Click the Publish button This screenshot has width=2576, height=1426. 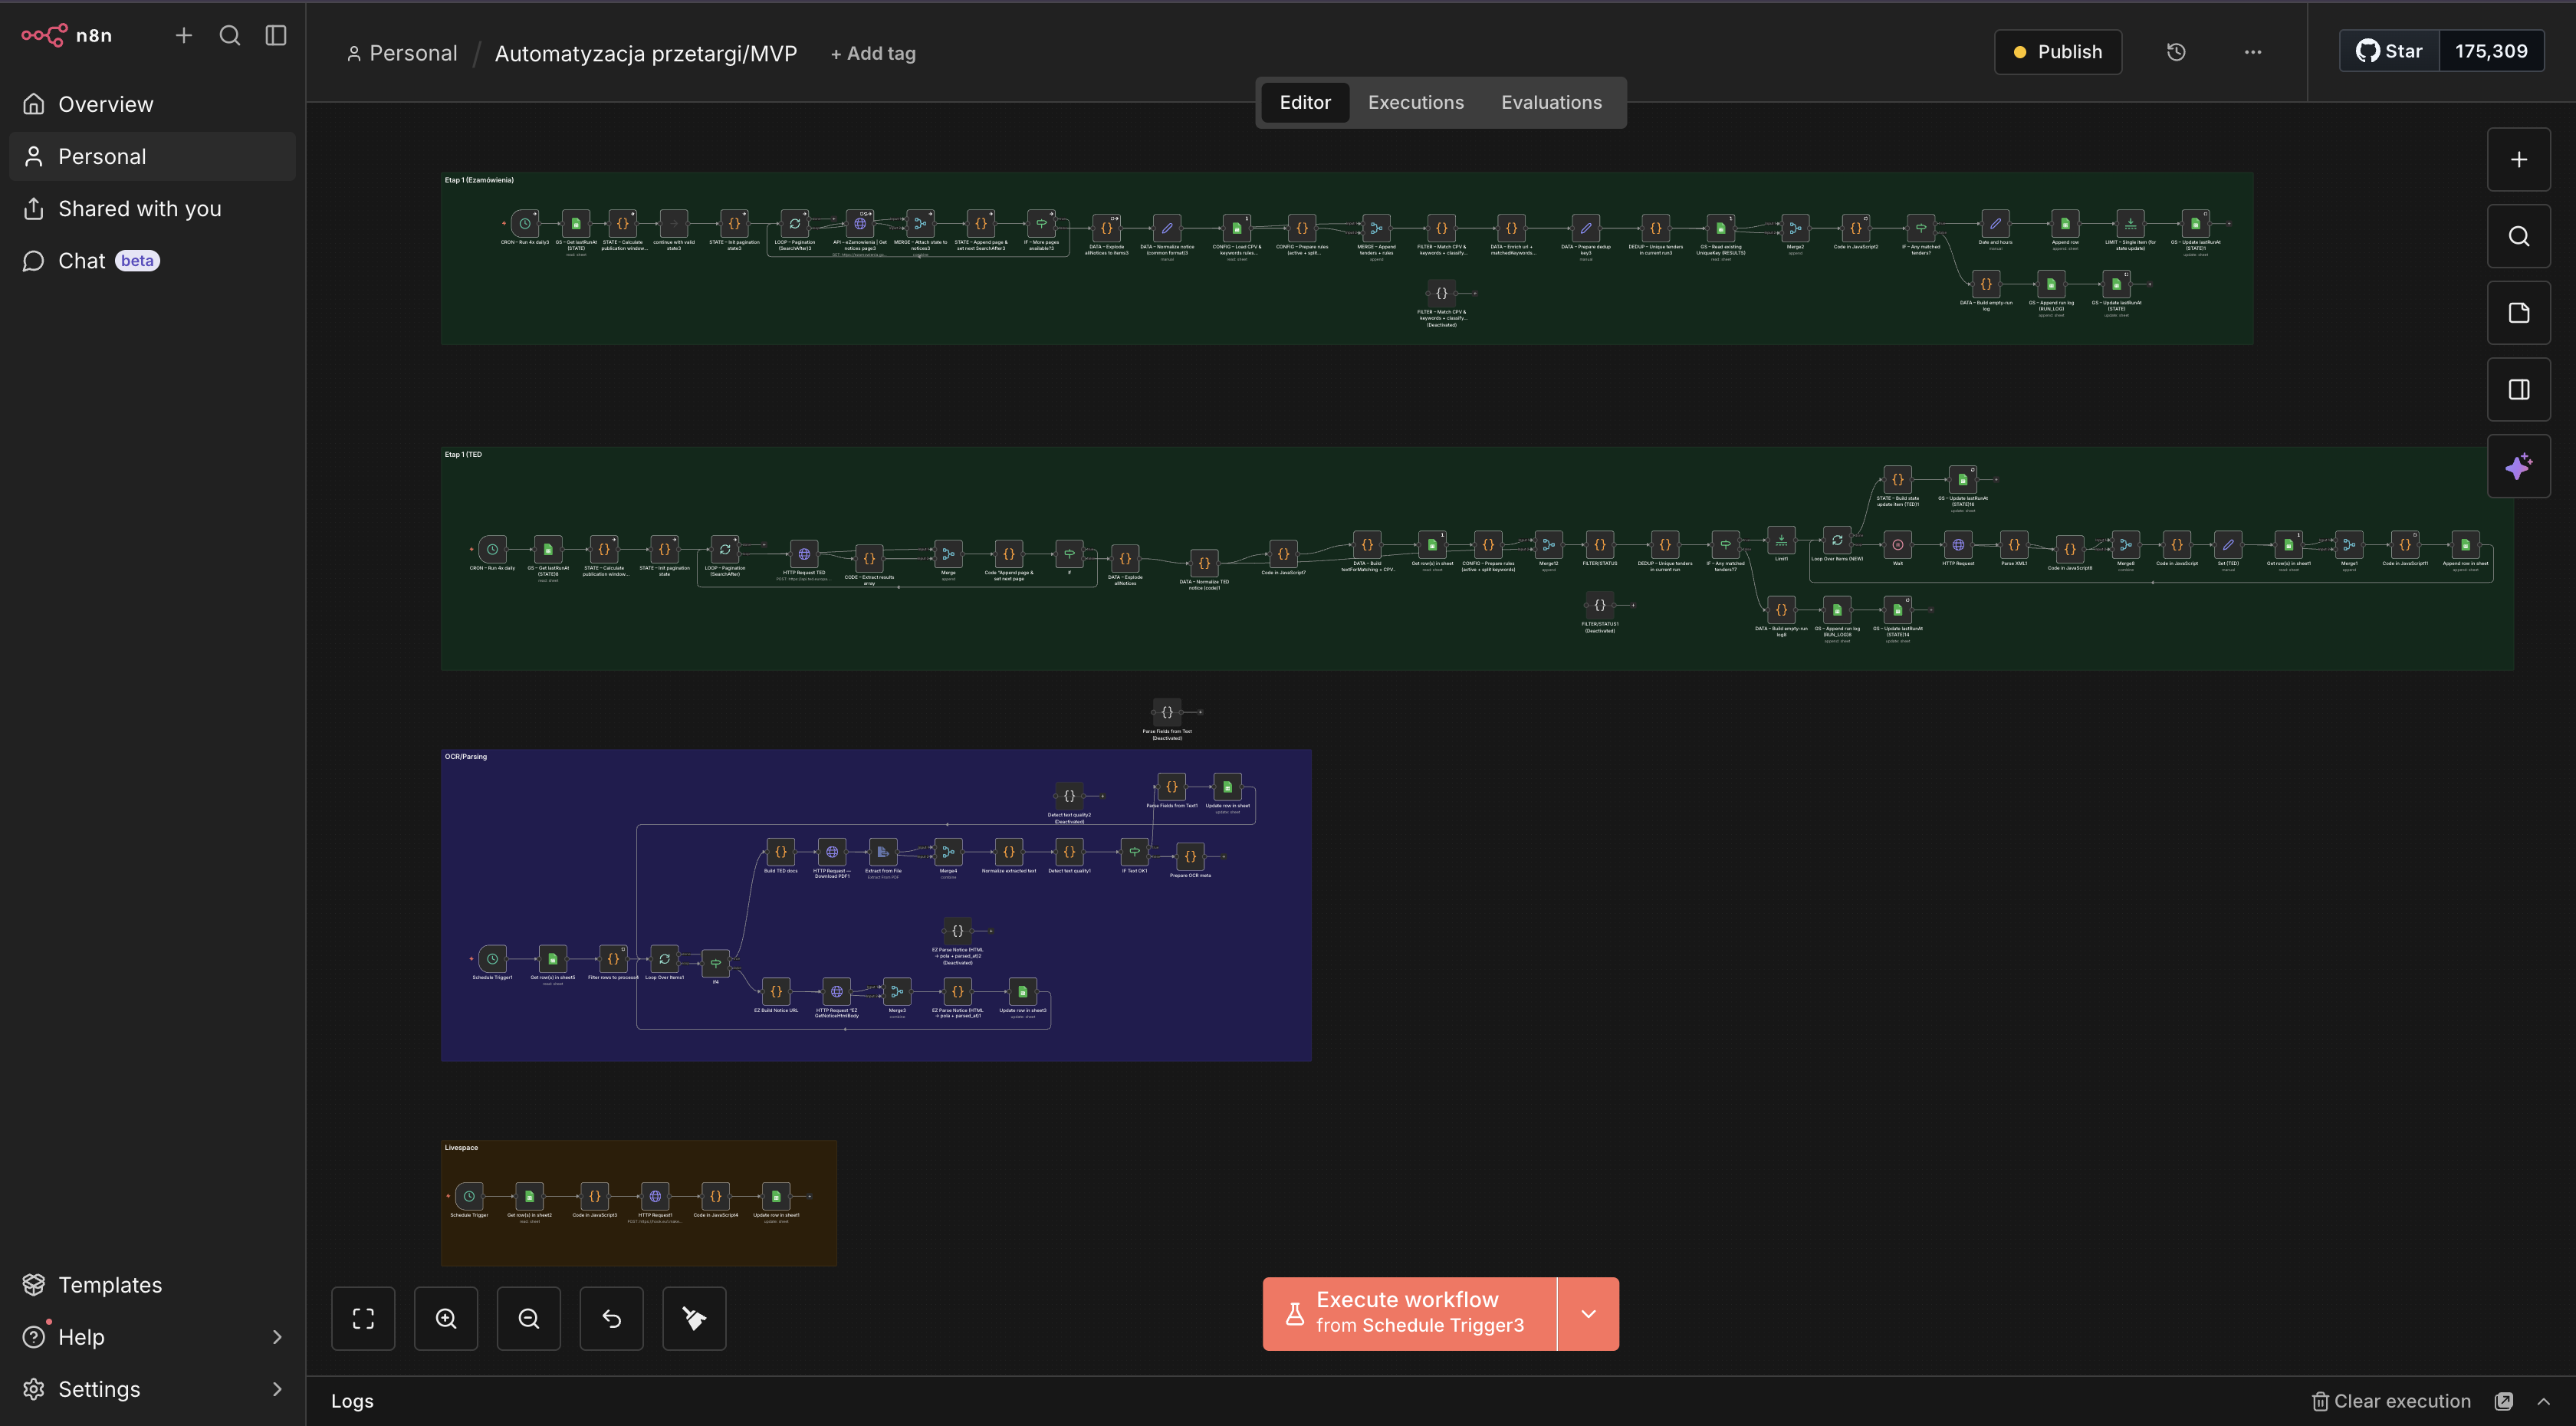[2057, 52]
